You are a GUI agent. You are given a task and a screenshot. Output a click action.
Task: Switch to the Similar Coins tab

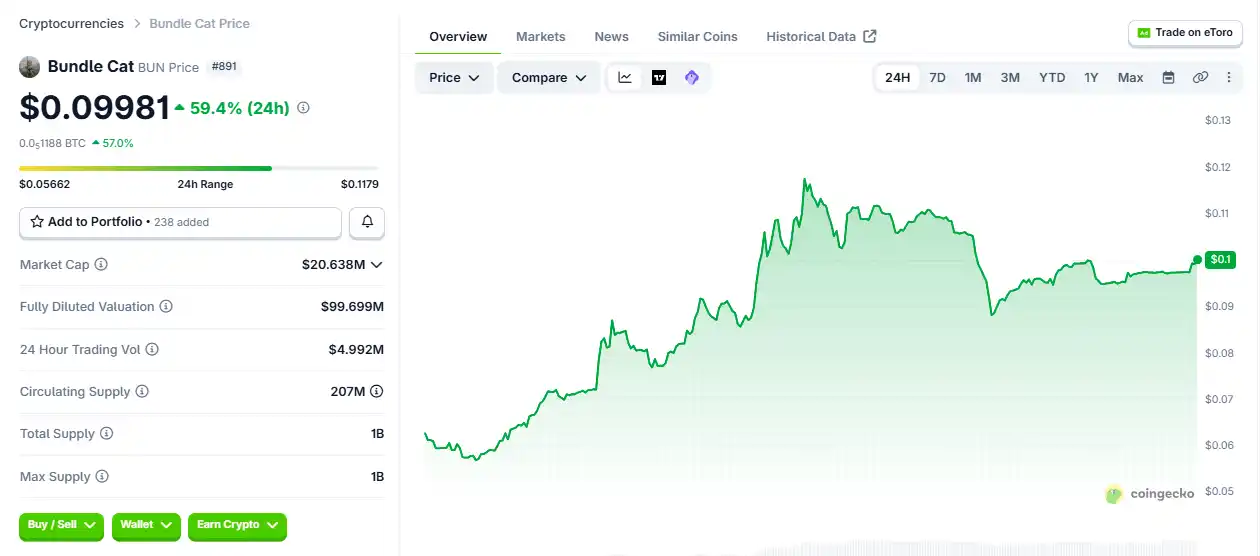(x=698, y=37)
